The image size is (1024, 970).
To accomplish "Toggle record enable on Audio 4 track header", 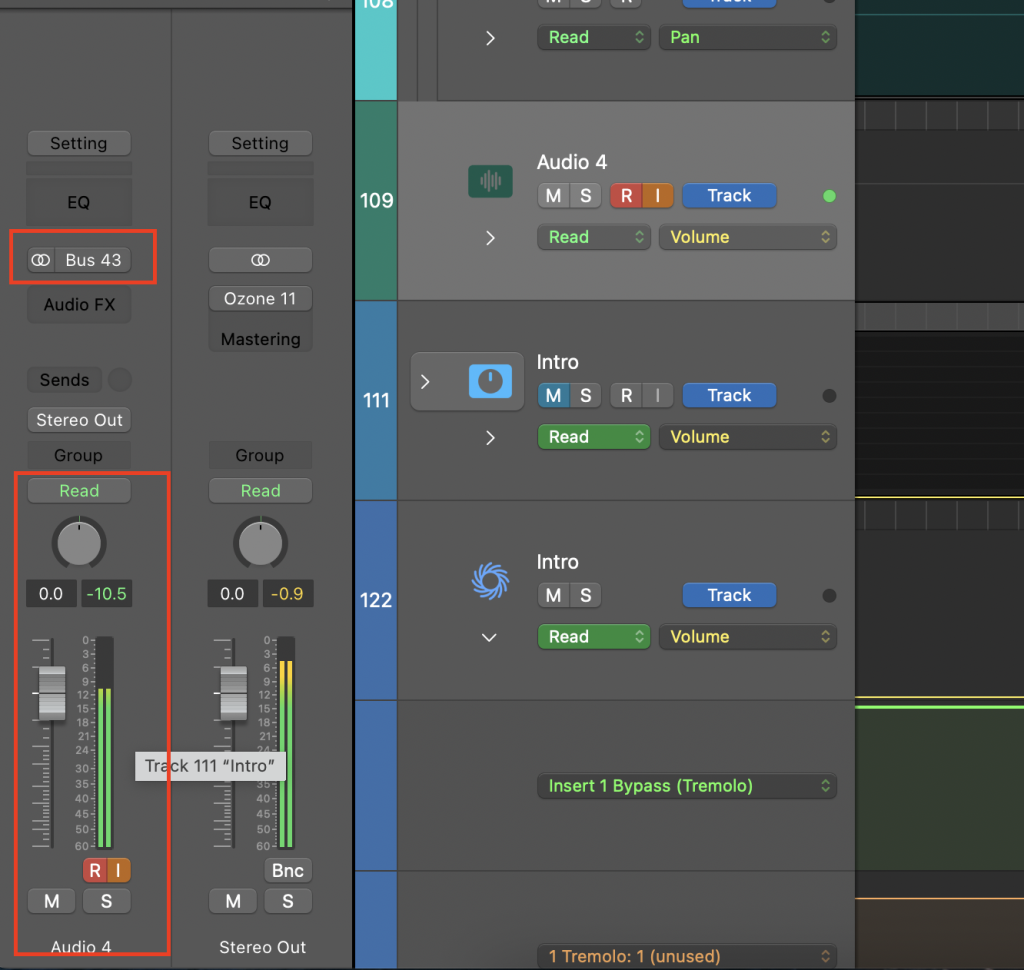I will click(626, 195).
